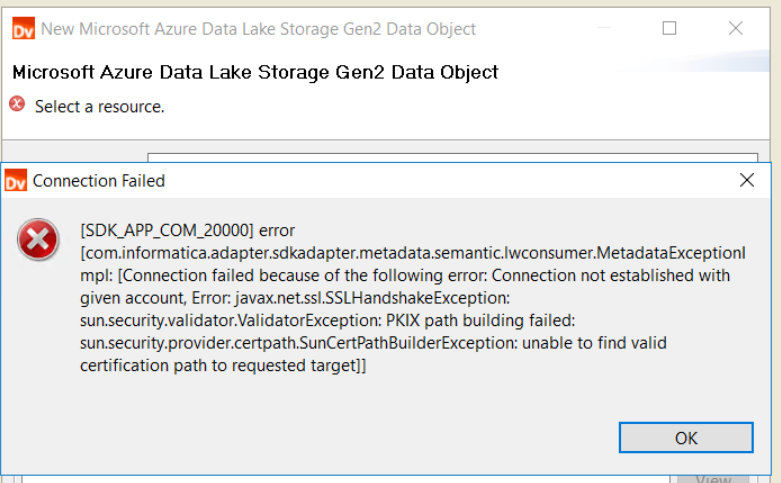Click the large red error icon in dialog
The image size is (781, 483).
click(x=38, y=240)
